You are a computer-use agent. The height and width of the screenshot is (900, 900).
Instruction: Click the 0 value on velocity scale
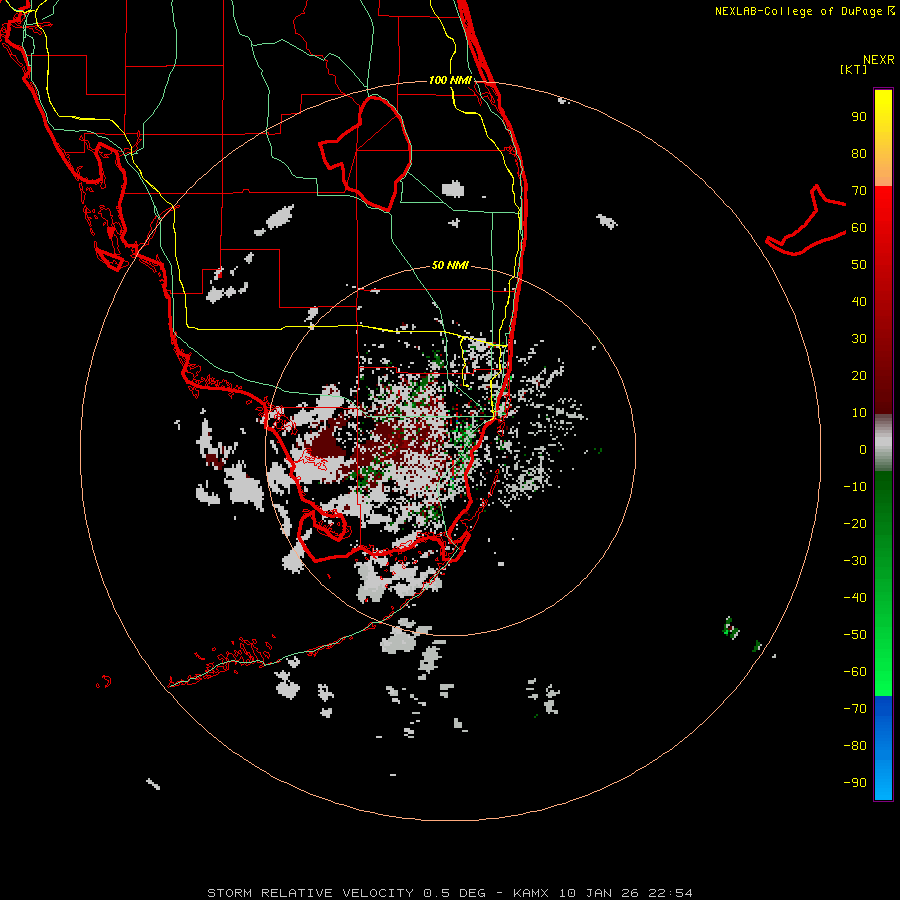[x=863, y=449]
